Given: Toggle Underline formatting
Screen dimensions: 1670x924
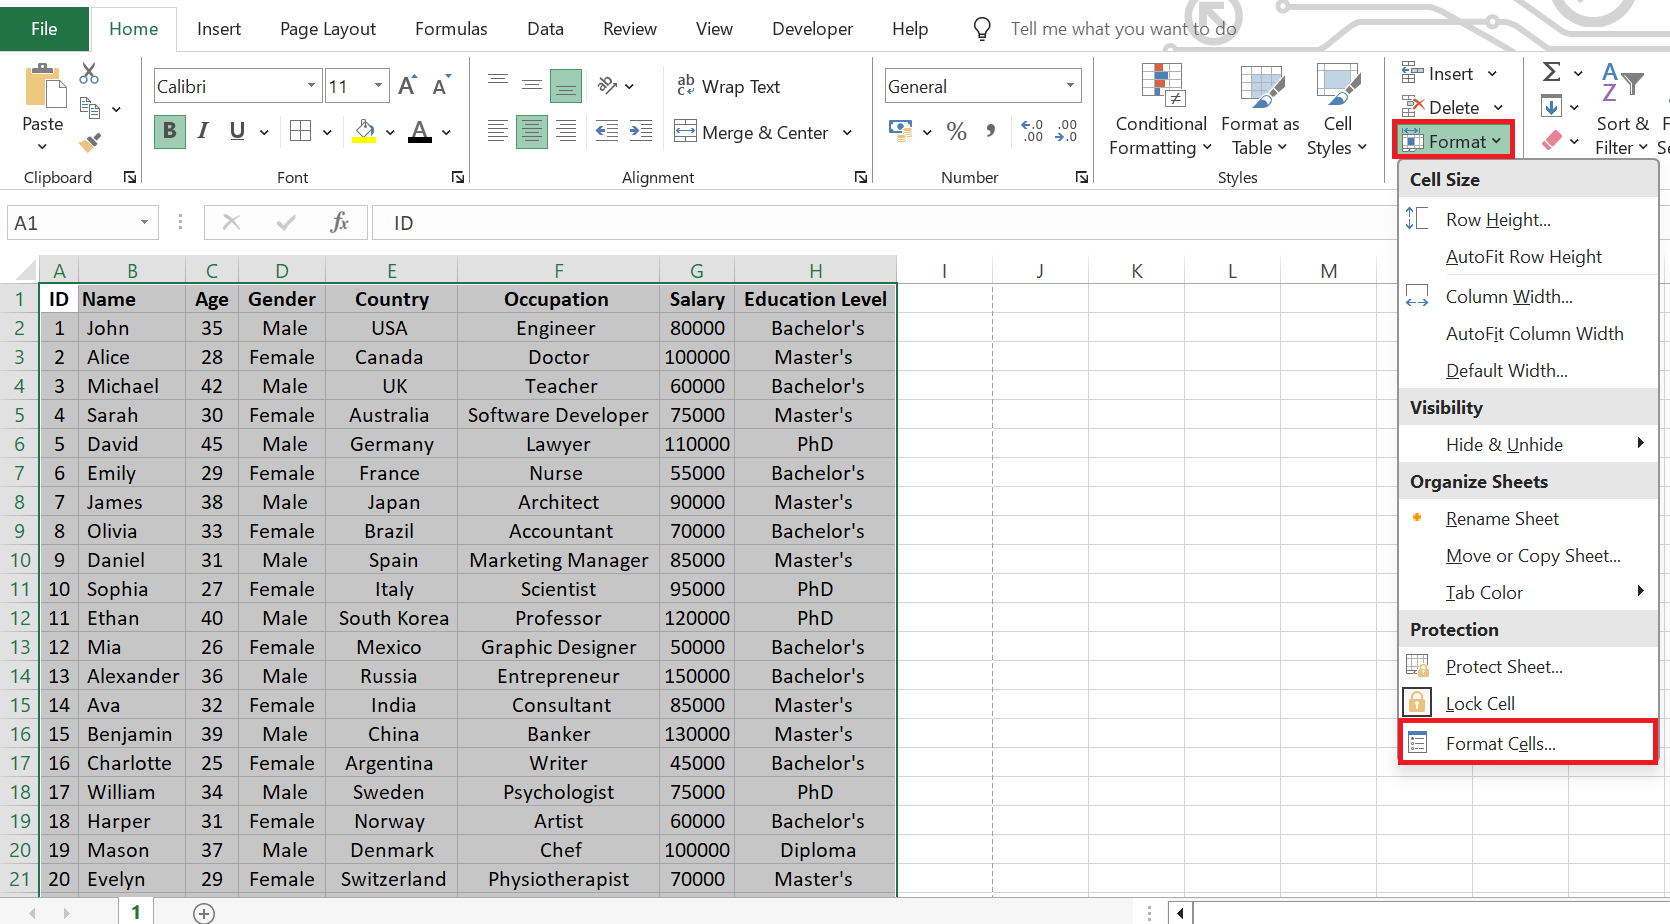Looking at the screenshot, I should tap(237, 131).
